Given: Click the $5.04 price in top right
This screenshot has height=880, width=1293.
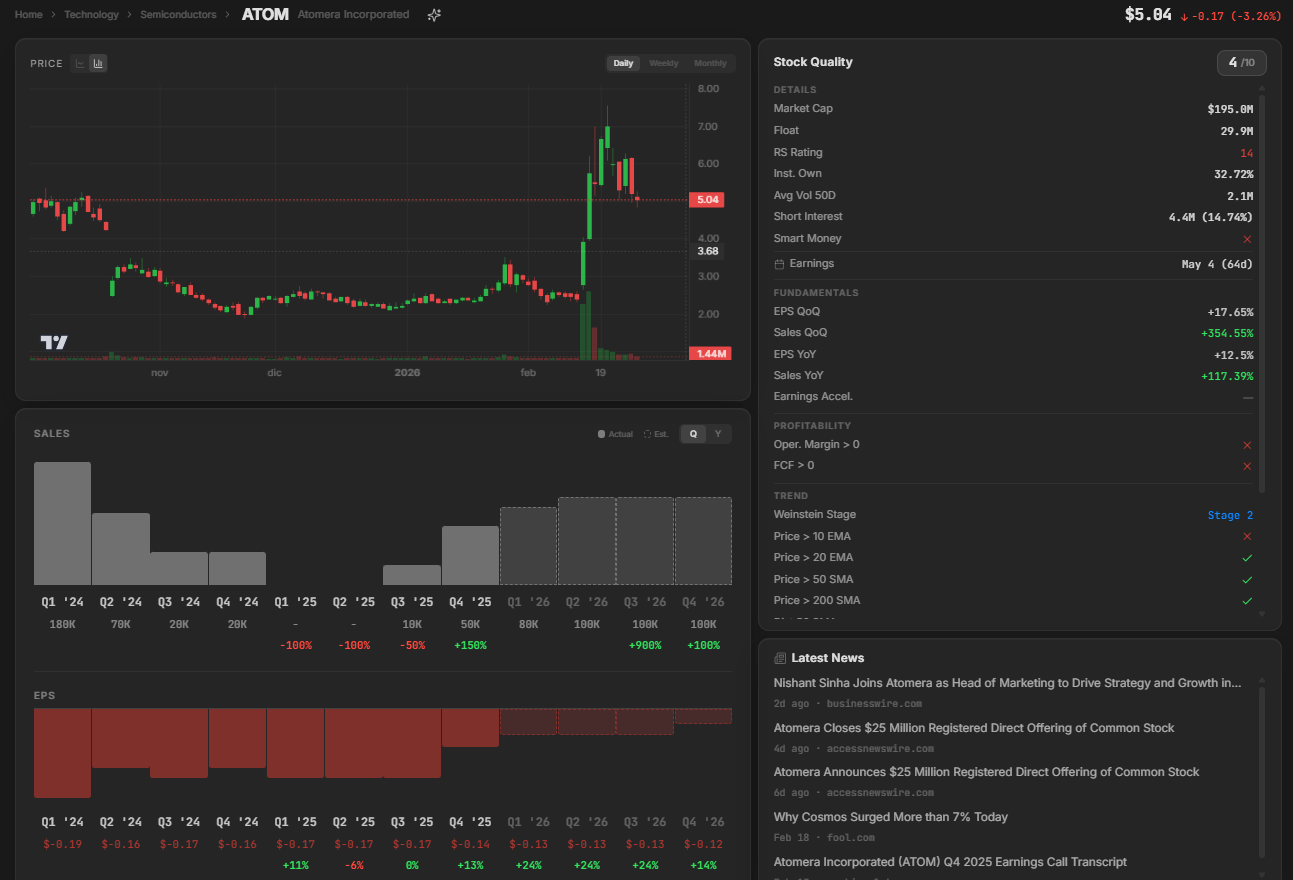Looking at the screenshot, I should click(x=1148, y=15).
